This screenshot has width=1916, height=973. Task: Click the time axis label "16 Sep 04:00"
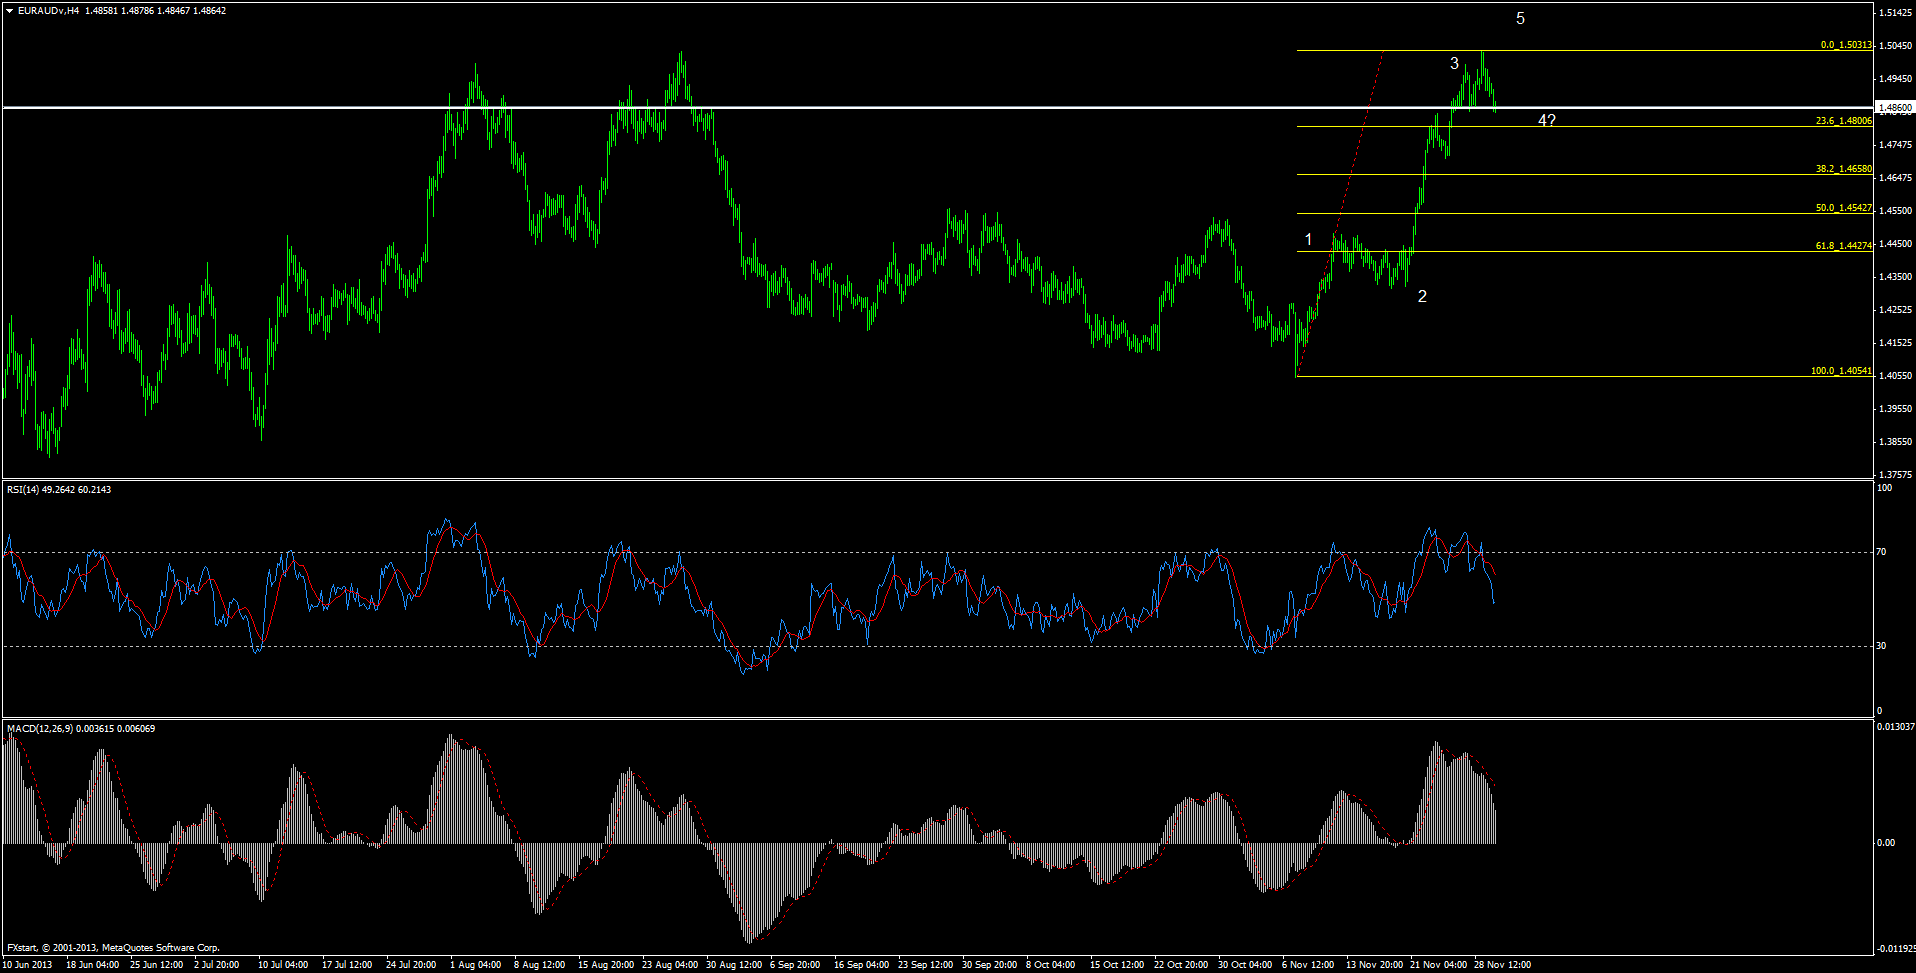[861, 965]
